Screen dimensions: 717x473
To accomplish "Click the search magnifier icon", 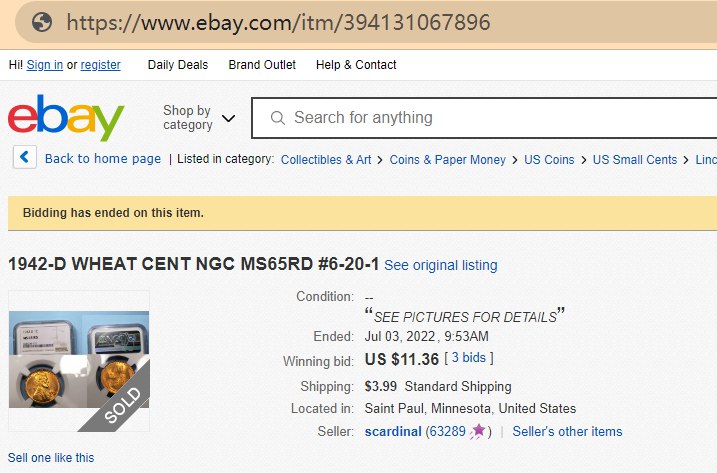I will click(x=278, y=118).
